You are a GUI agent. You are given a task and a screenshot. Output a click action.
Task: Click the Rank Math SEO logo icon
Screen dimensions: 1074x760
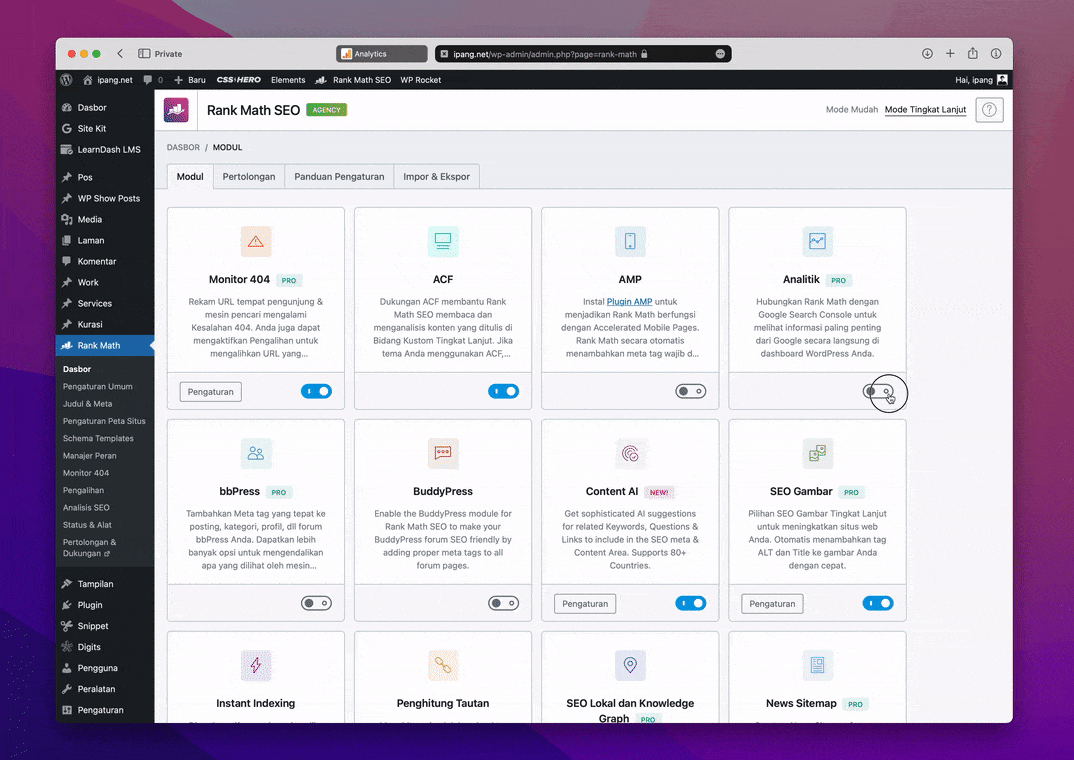(x=176, y=110)
